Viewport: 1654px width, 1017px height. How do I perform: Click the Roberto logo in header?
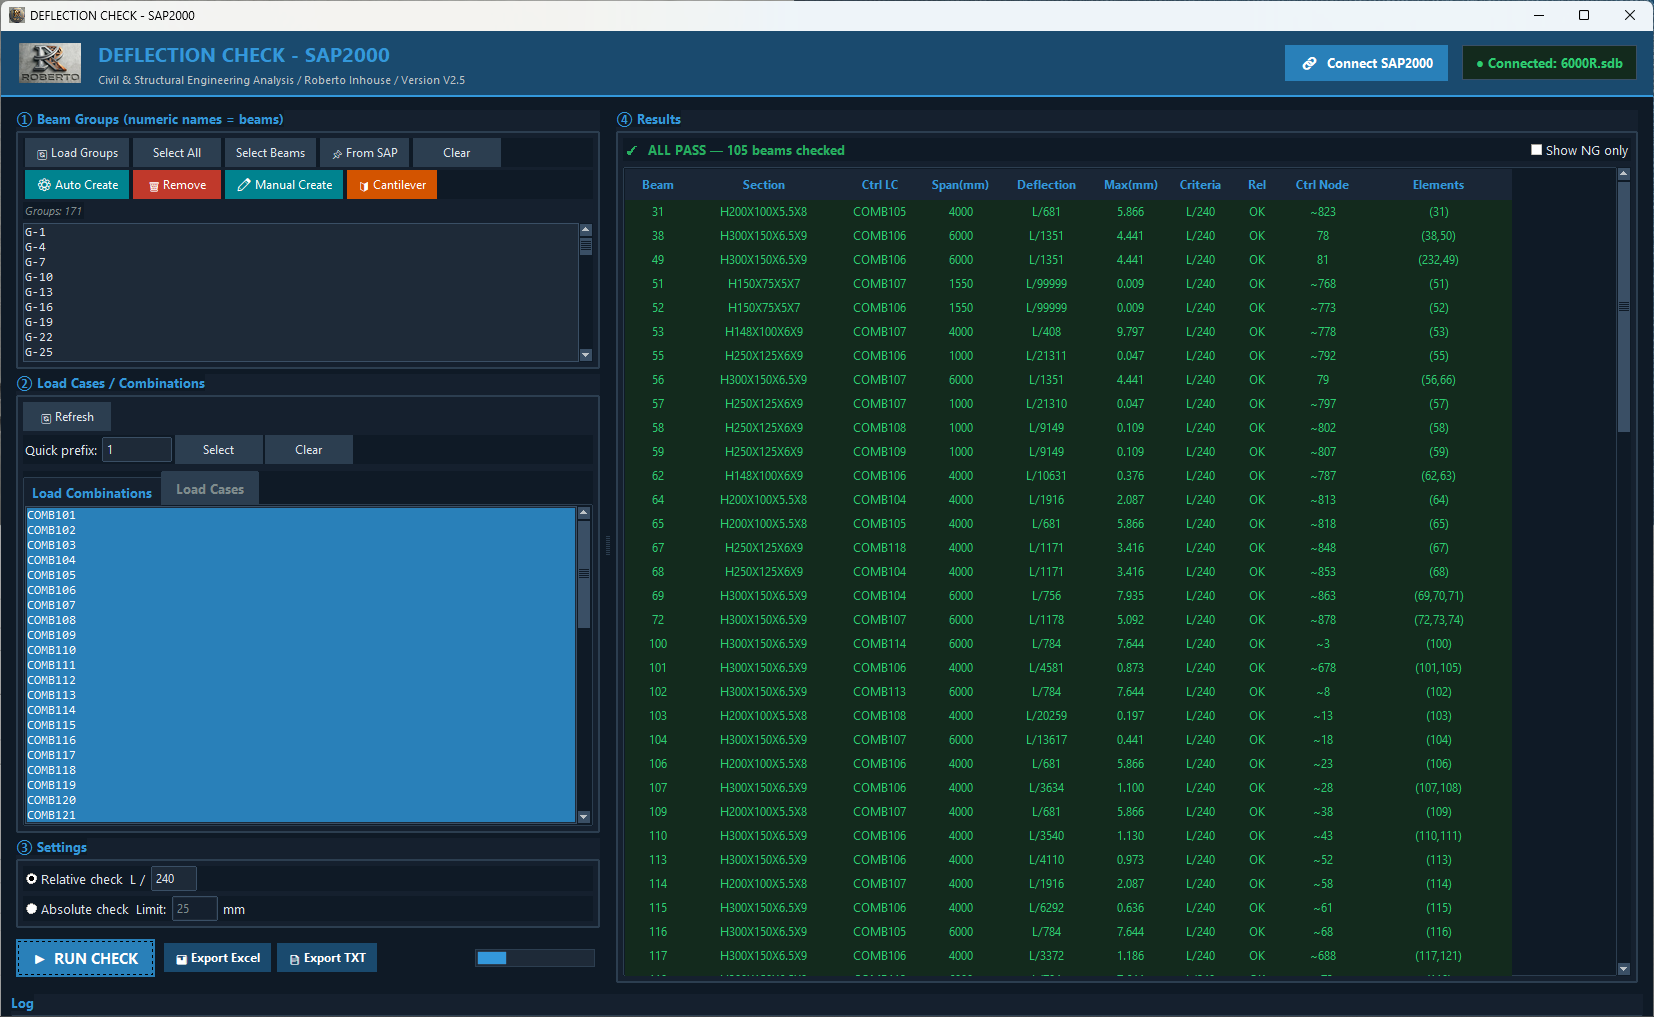pyautogui.click(x=50, y=64)
